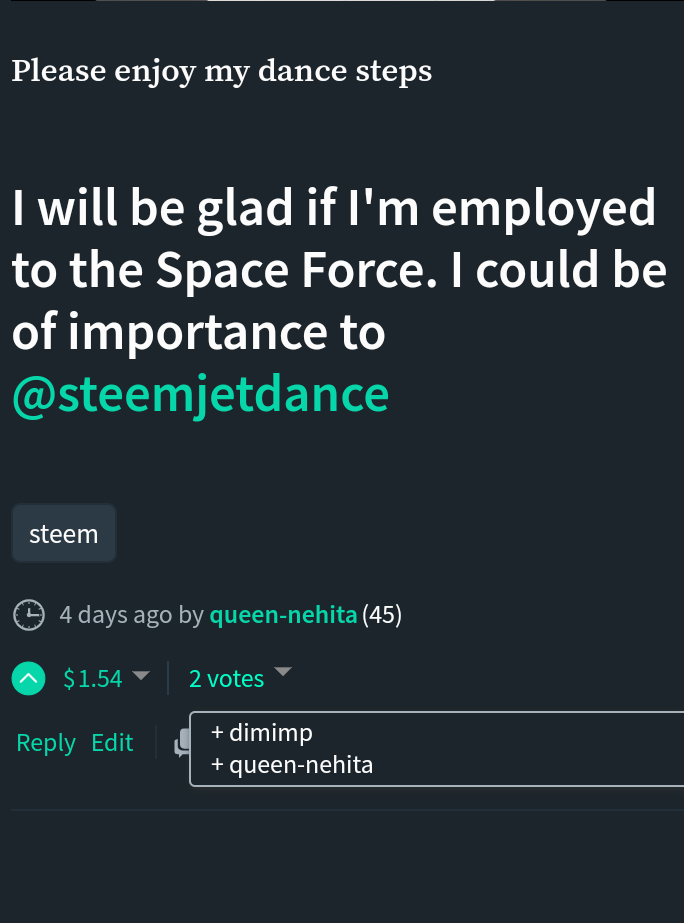Click the clock icon beside the timestamp
The width and height of the screenshot is (684, 923).
click(x=30, y=614)
